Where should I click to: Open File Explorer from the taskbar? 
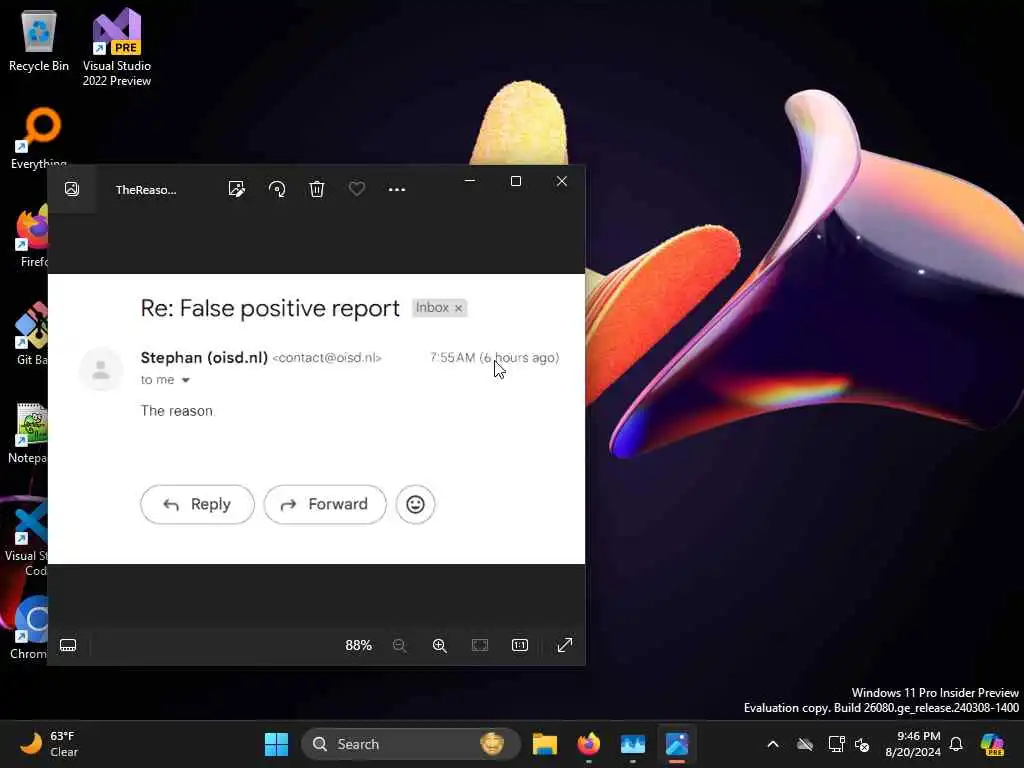point(545,744)
